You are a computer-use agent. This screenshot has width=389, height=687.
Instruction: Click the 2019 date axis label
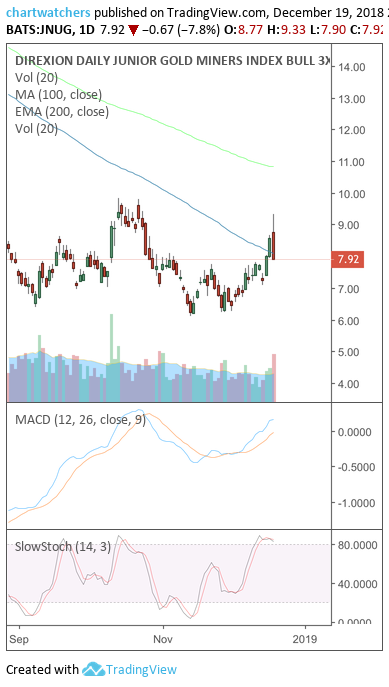[x=305, y=639]
